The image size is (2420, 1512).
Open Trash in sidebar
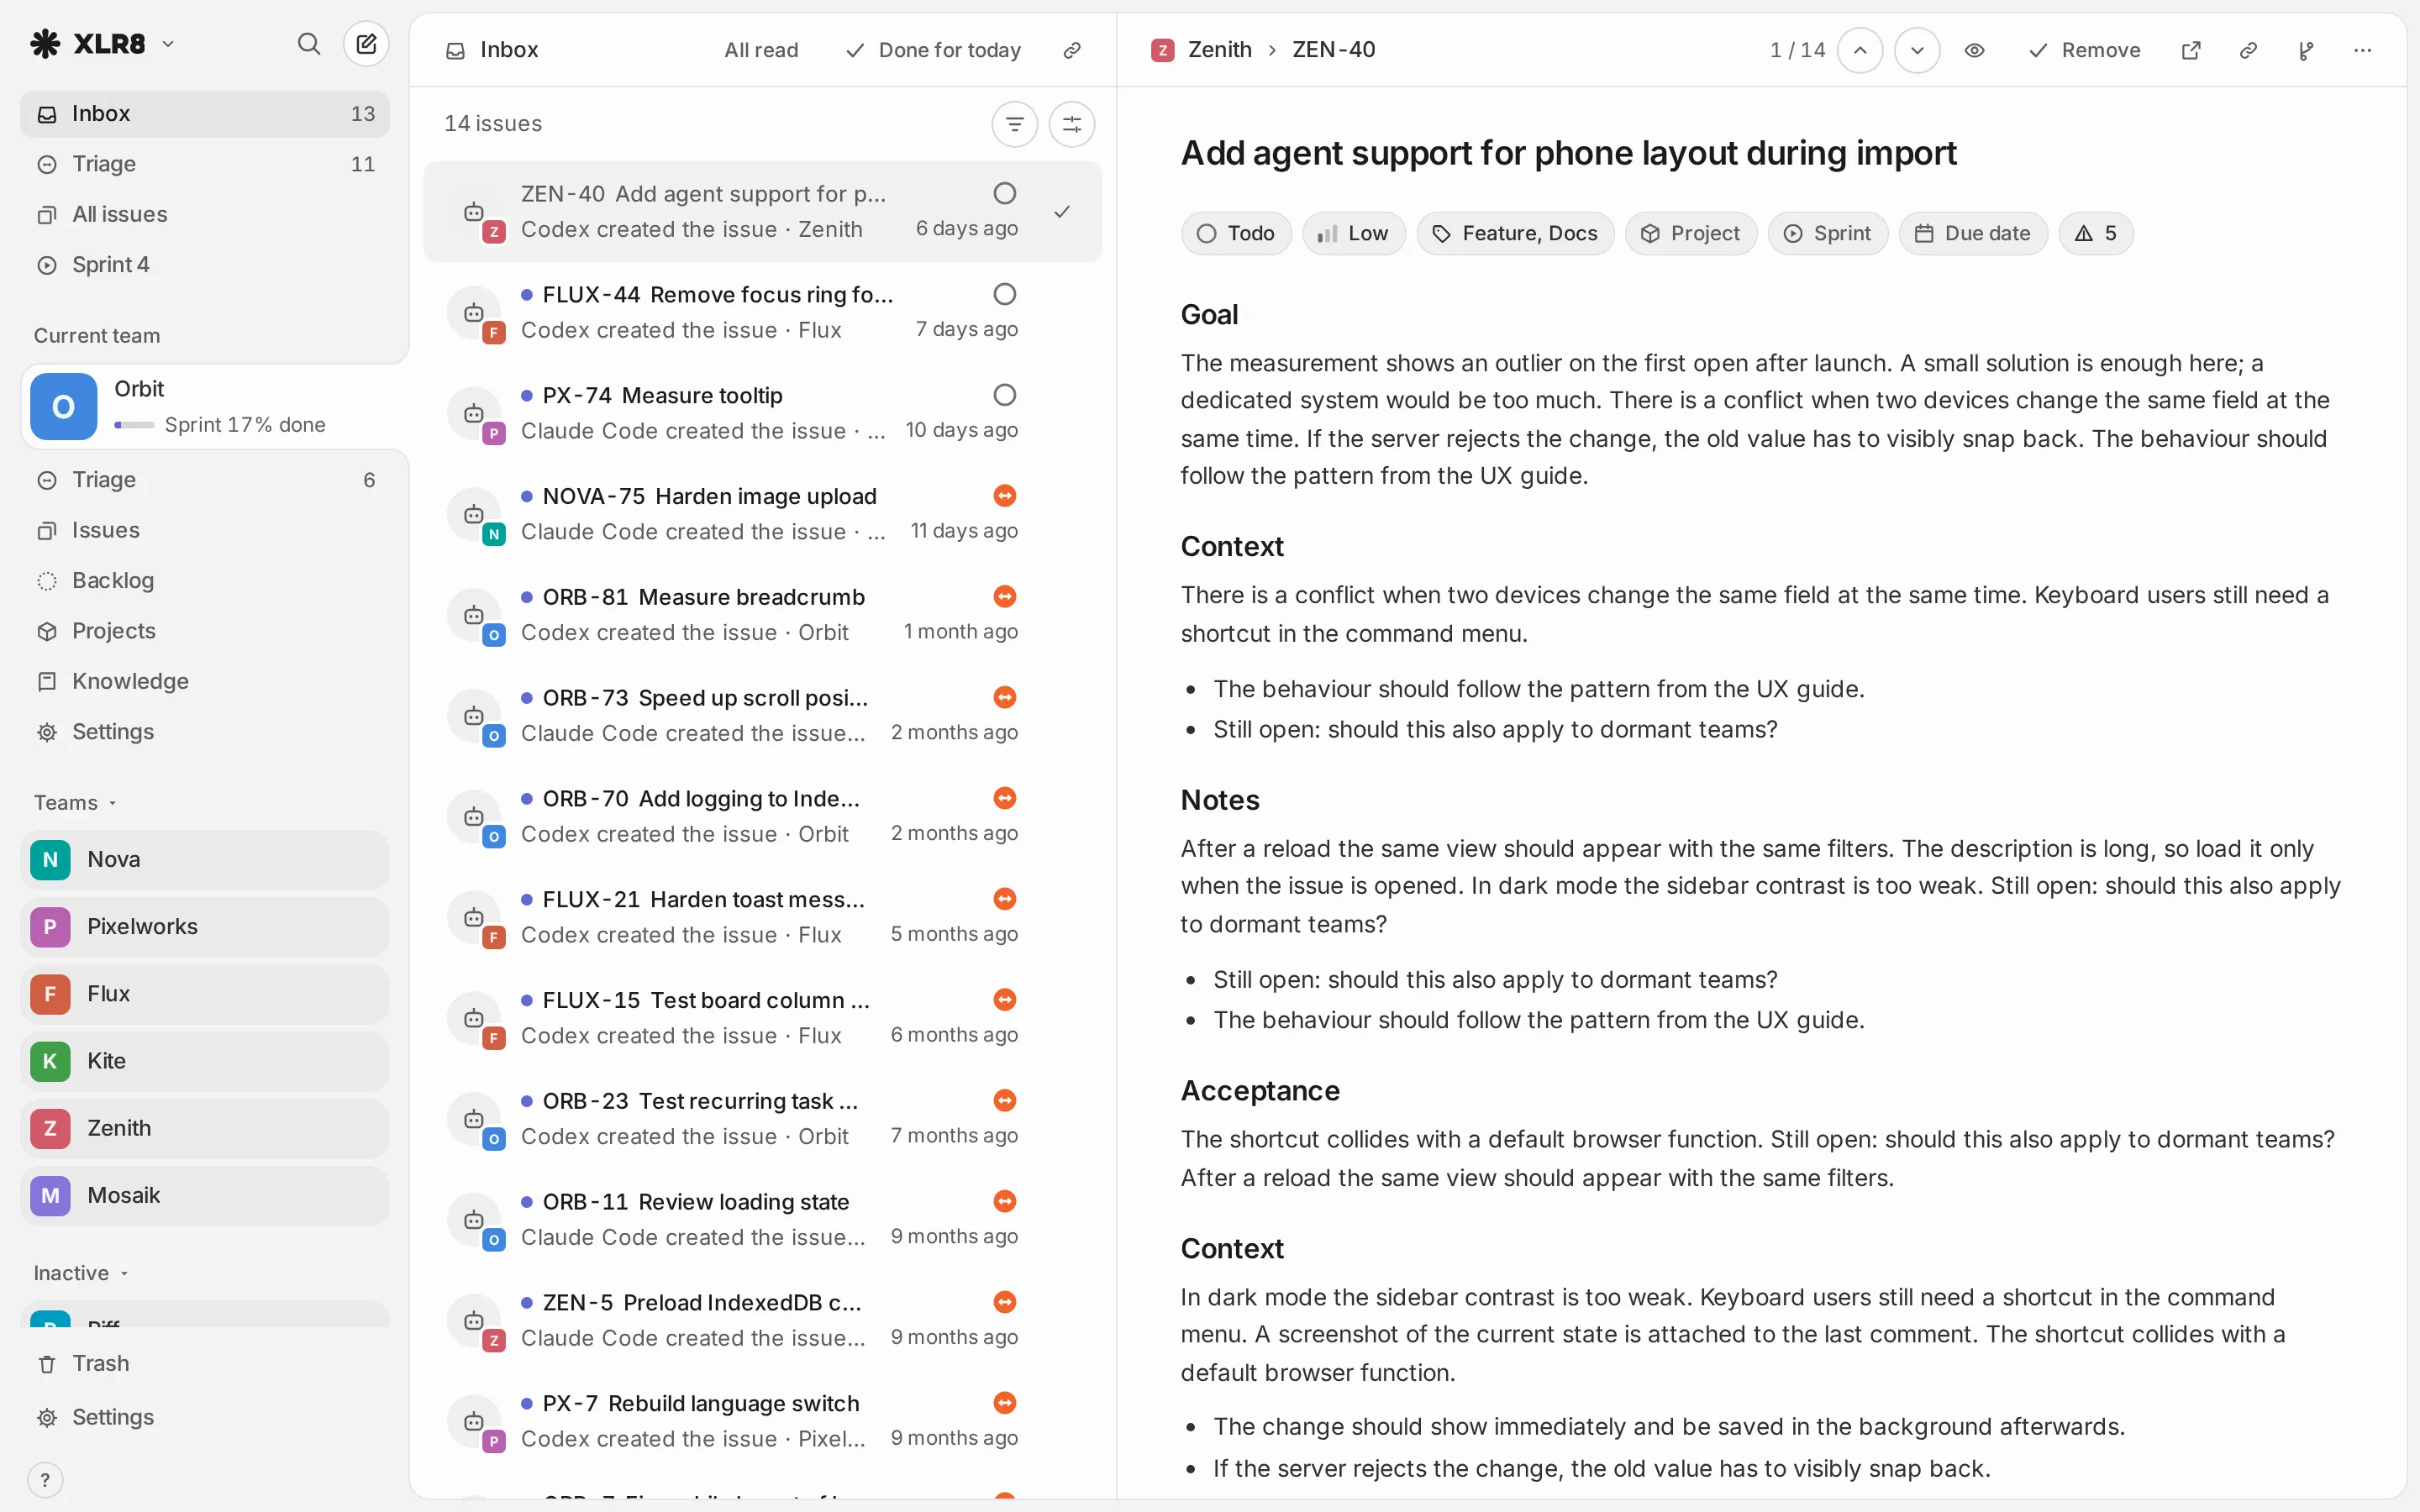pos(204,1364)
